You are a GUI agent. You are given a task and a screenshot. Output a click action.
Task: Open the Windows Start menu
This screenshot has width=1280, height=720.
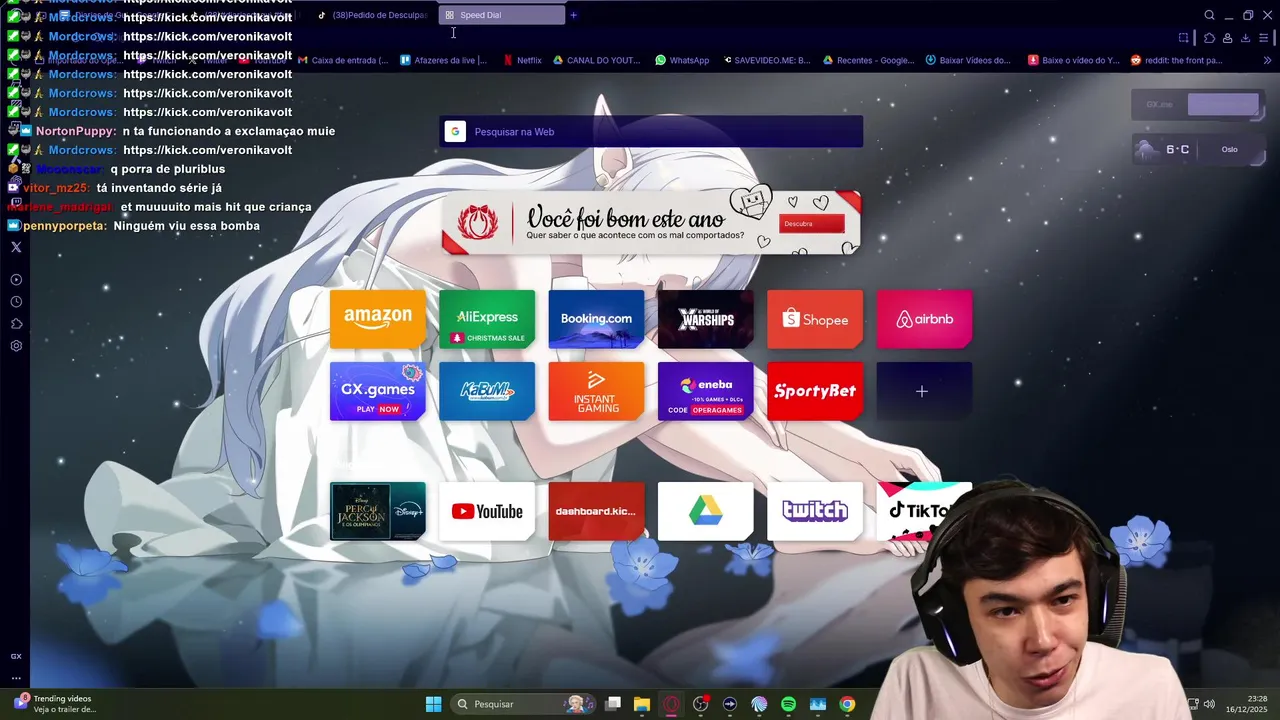coord(433,704)
